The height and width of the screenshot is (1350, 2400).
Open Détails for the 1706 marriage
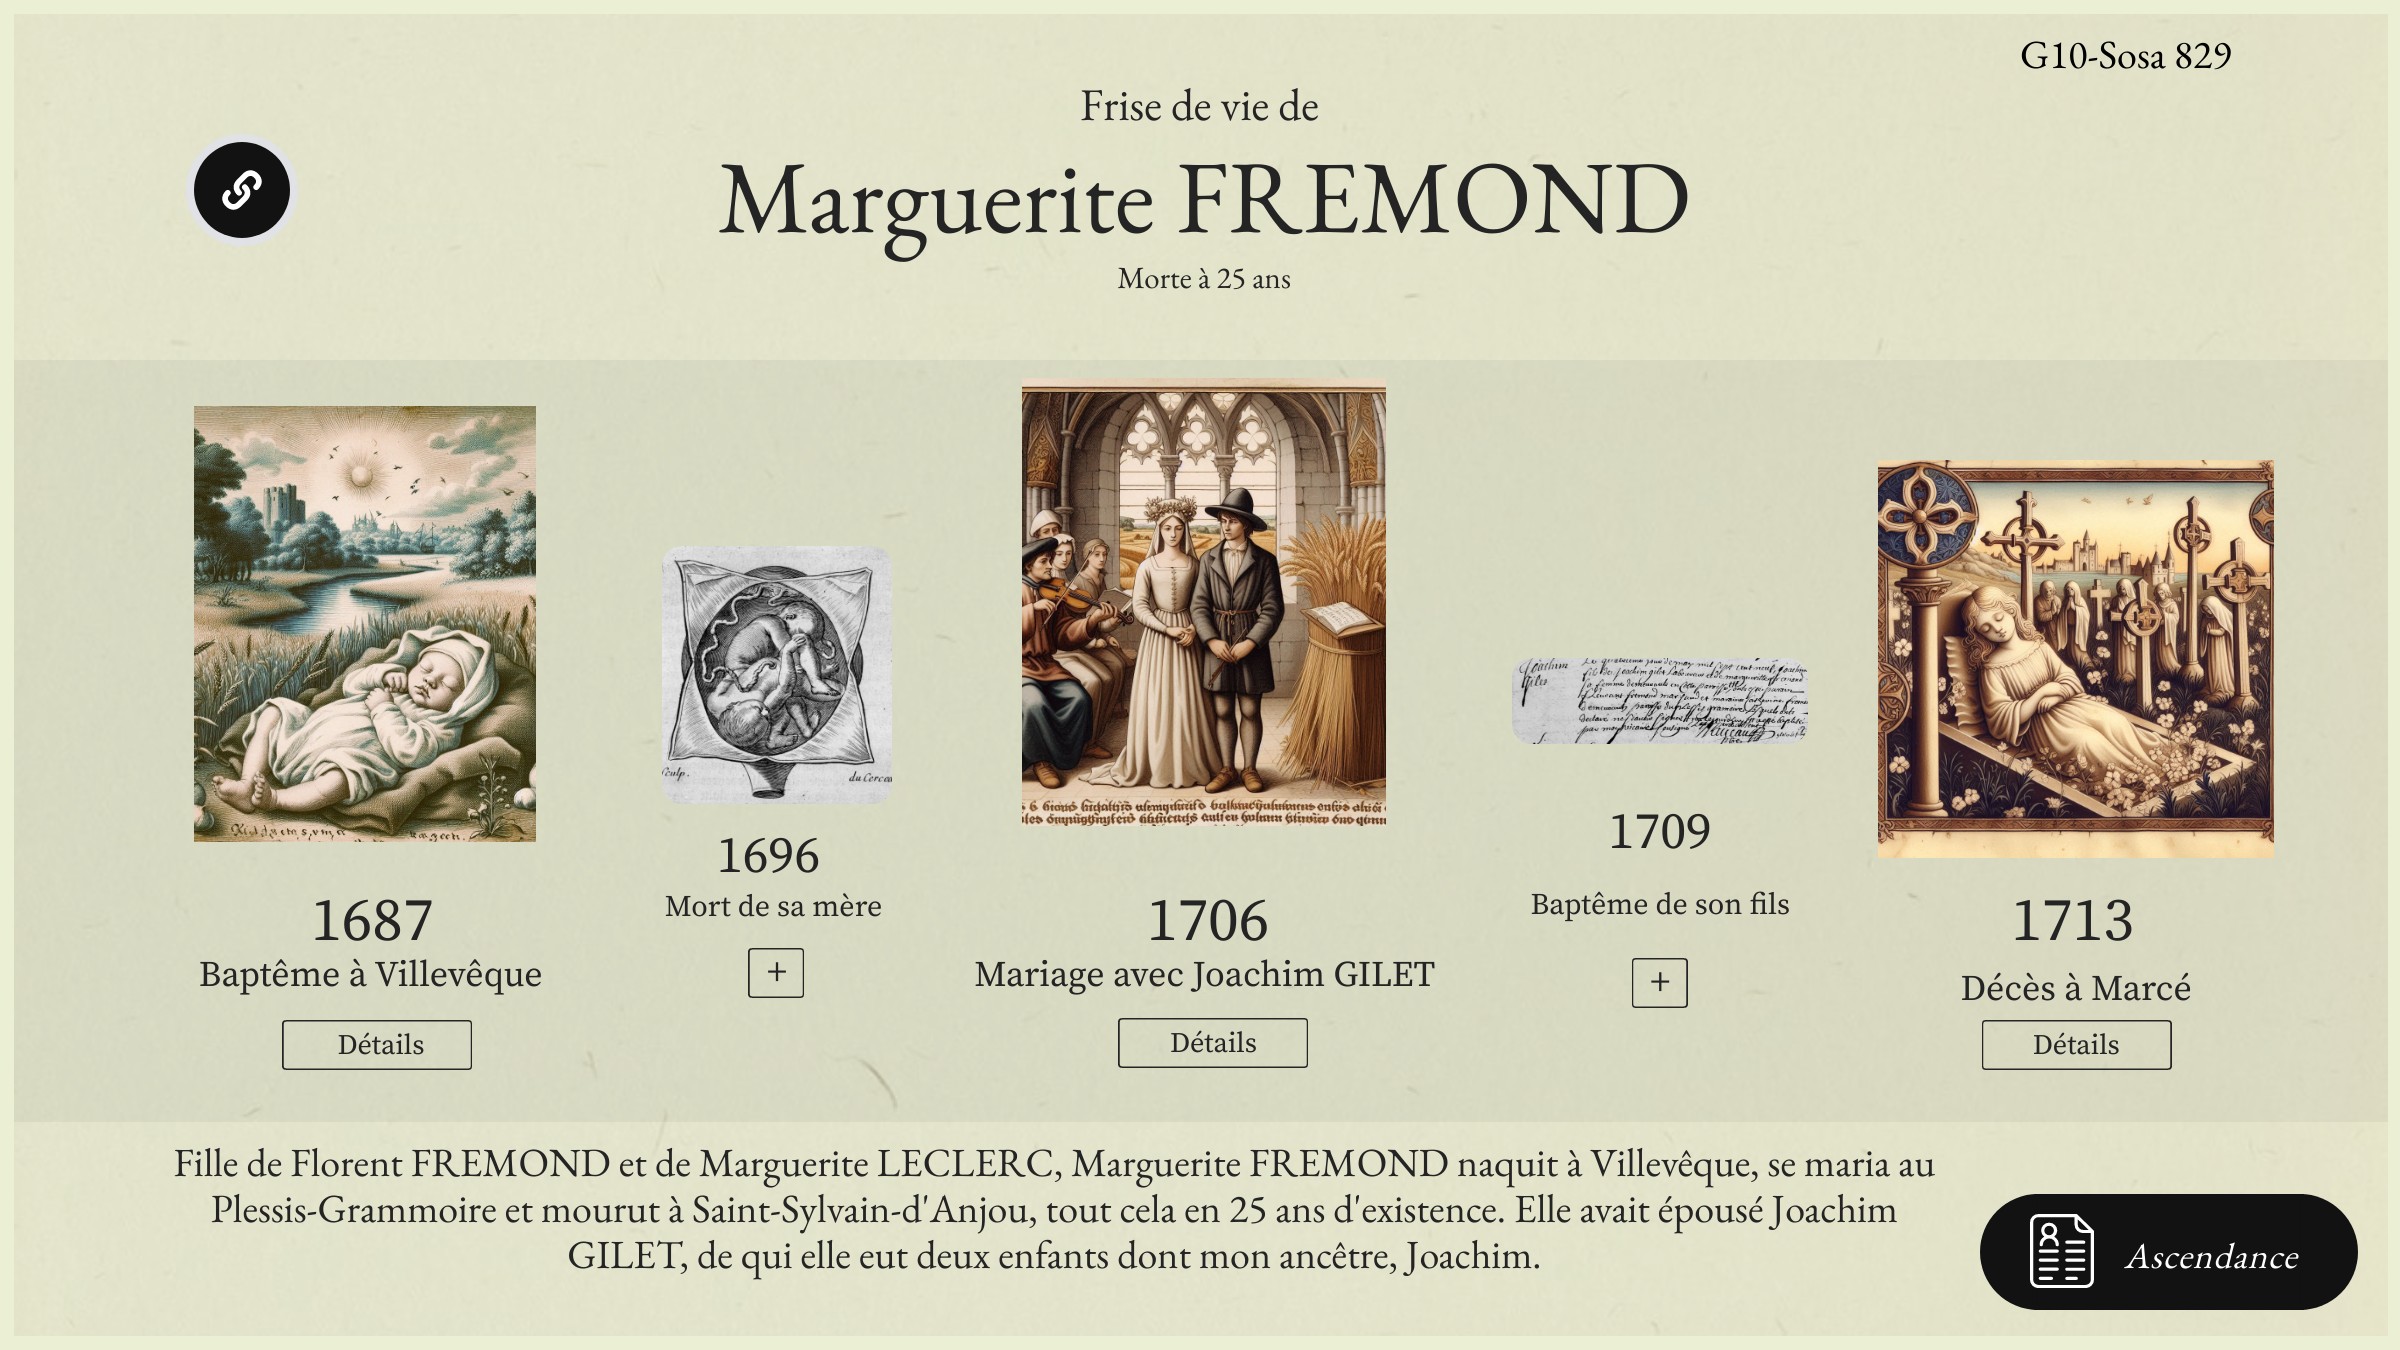click(x=1212, y=1043)
